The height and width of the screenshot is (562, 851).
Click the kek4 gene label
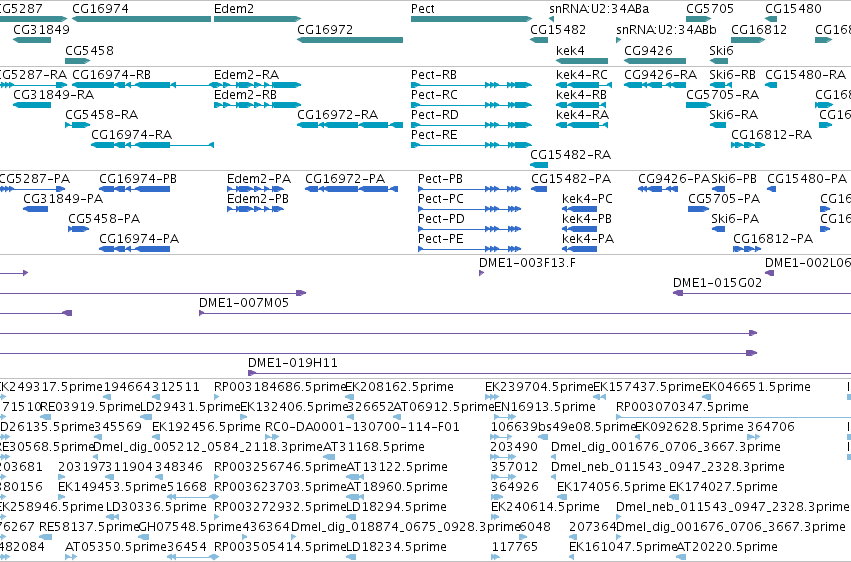pyautogui.click(x=570, y=50)
